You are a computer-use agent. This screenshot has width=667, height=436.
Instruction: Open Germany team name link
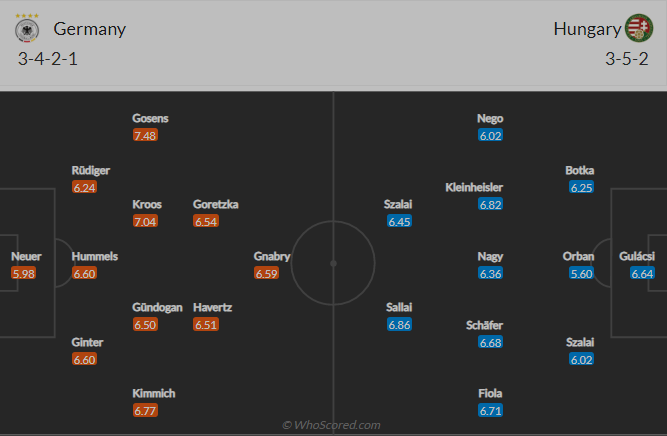(x=90, y=29)
